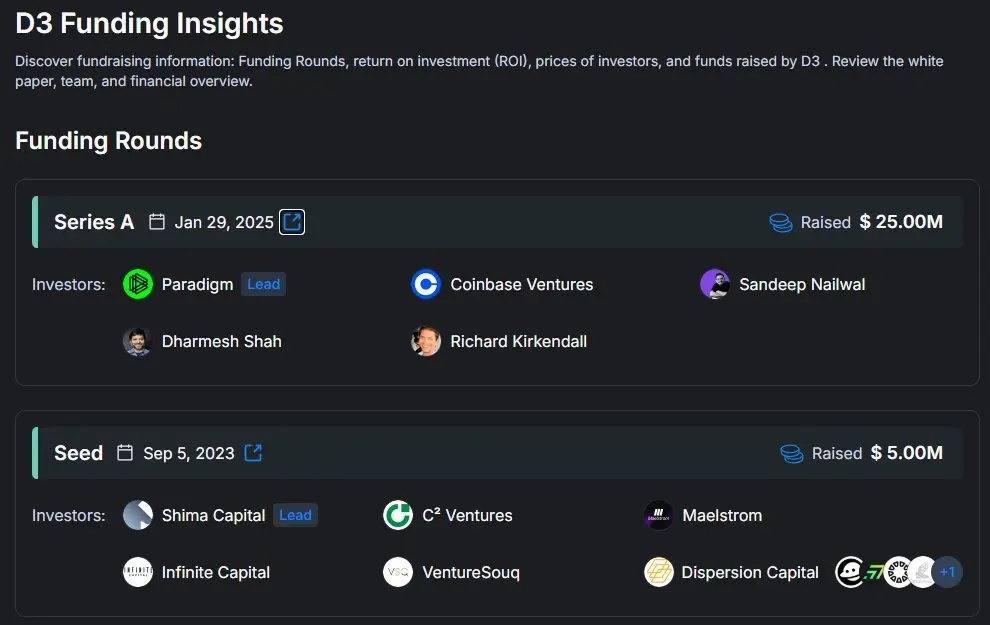Click the Dispersion Capital logo icon
The image size is (990, 625).
[659, 572]
